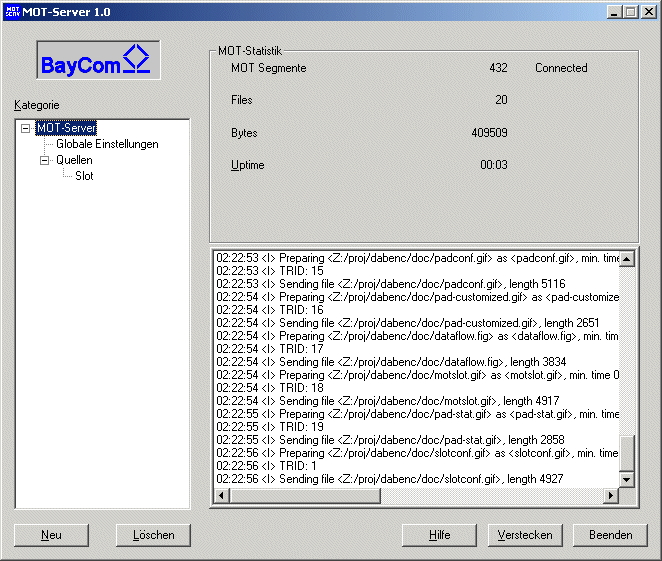Hide the window with Verstecken button
The height and width of the screenshot is (561, 662).
[525, 535]
